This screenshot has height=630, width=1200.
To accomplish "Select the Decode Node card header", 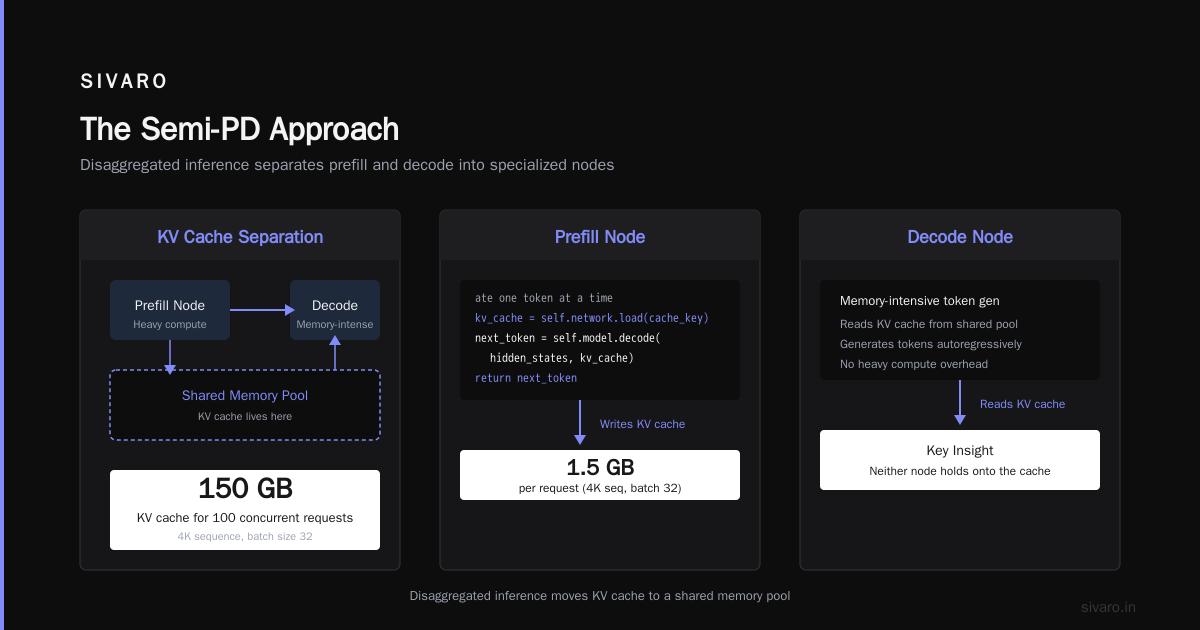I will [x=960, y=237].
